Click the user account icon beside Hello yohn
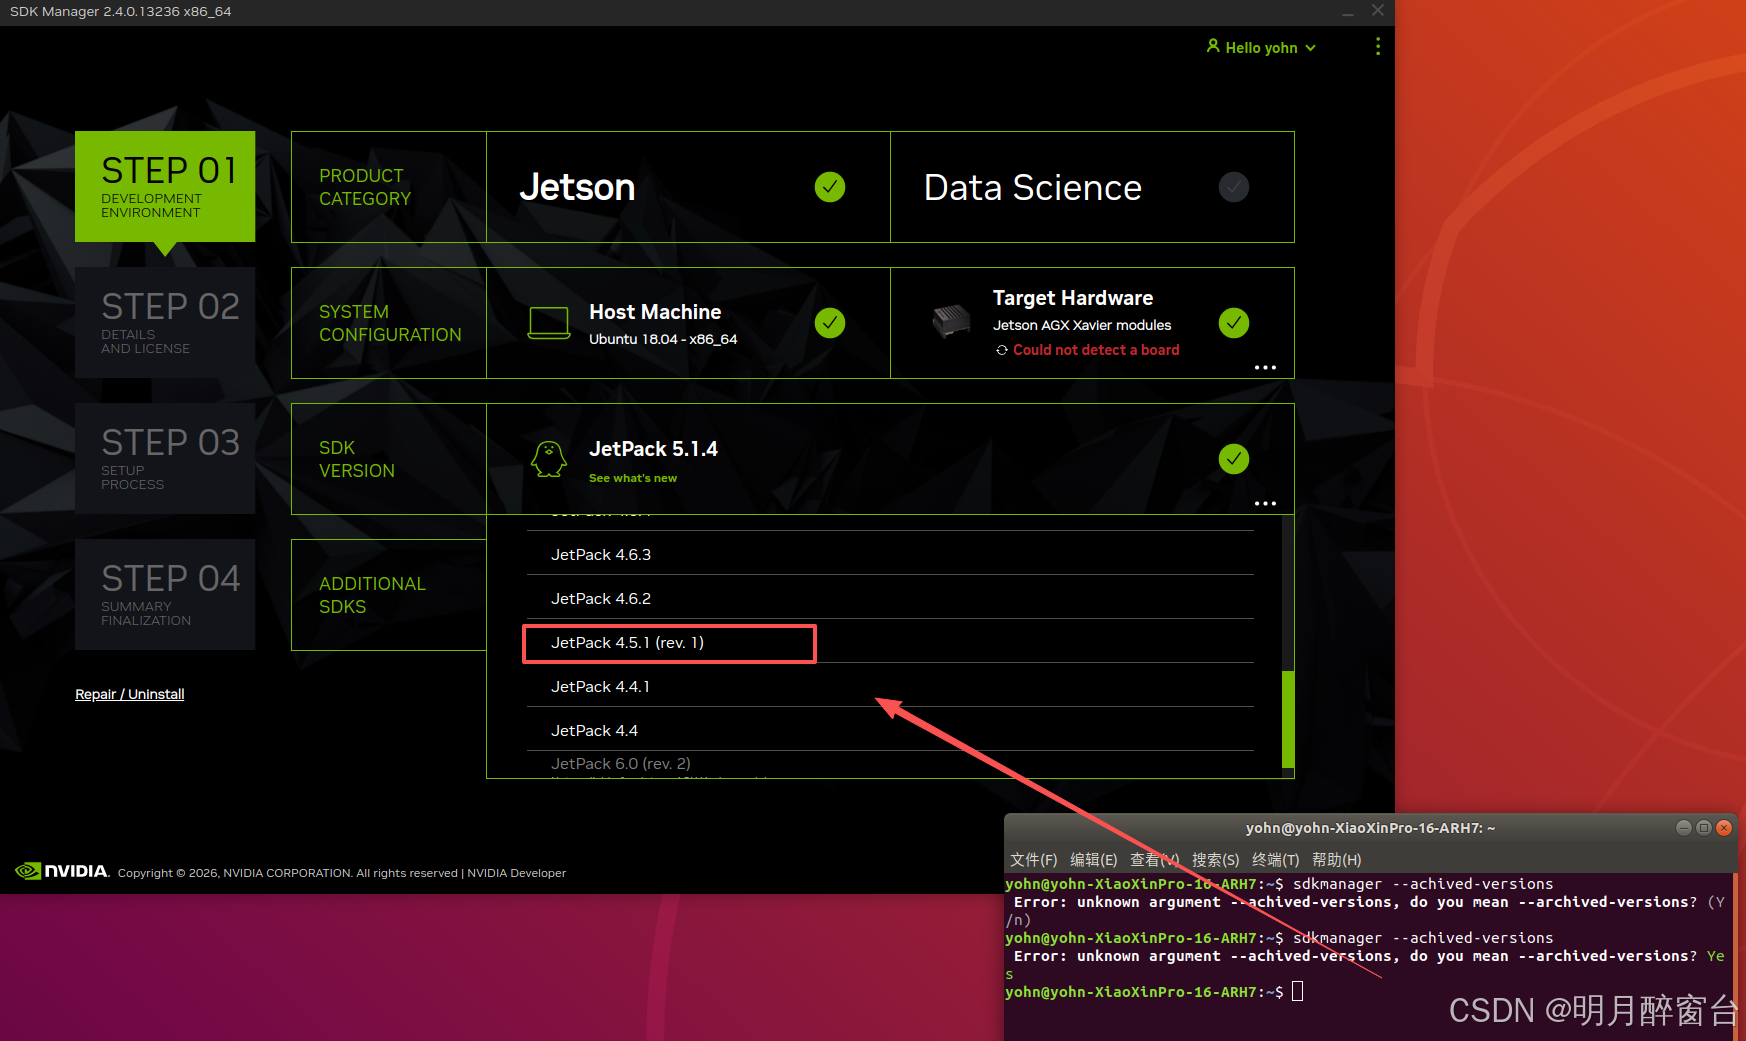The height and width of the screenshot is (1041, 1746). (x=1213, y=46)
